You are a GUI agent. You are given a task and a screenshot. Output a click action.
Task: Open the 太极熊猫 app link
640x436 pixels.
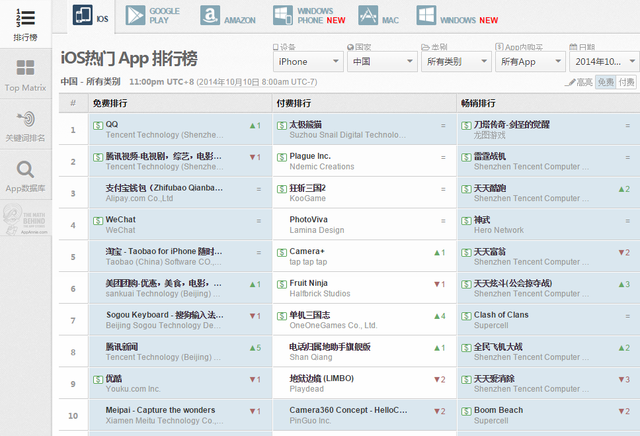305,124
